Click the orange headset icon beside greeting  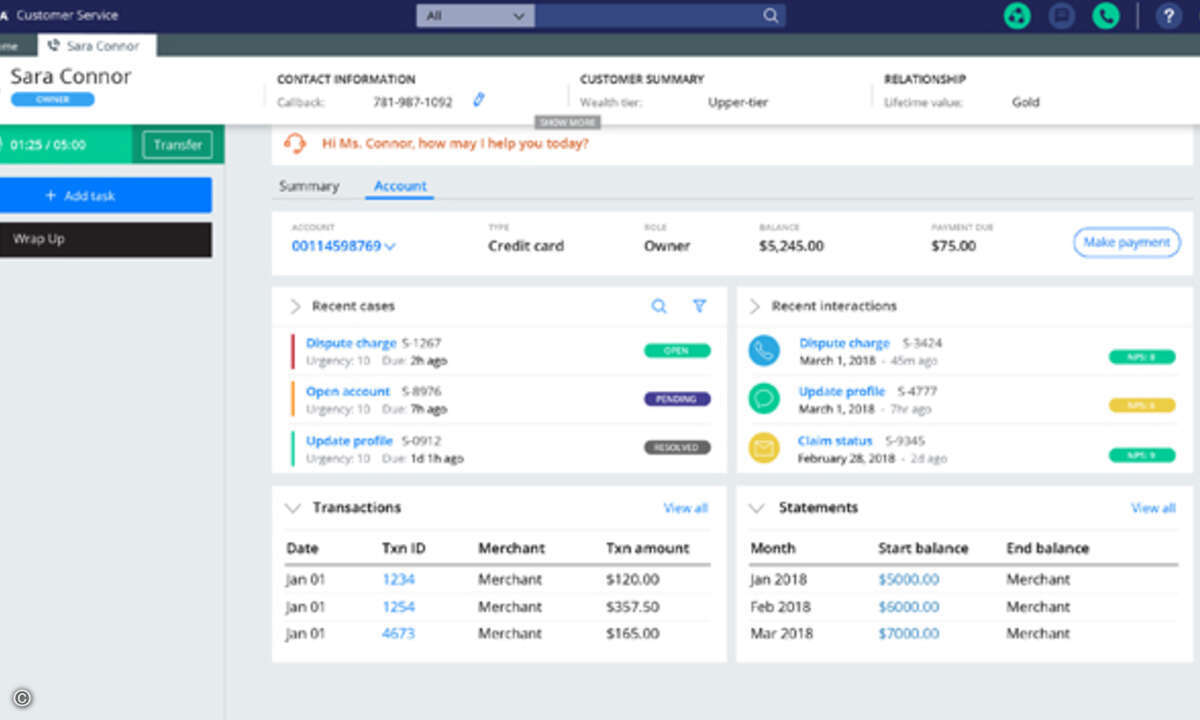(x=295, y=144)
